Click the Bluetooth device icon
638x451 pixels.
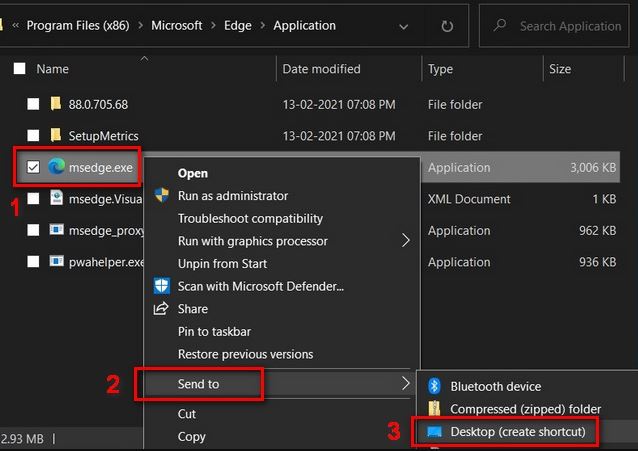434,385
